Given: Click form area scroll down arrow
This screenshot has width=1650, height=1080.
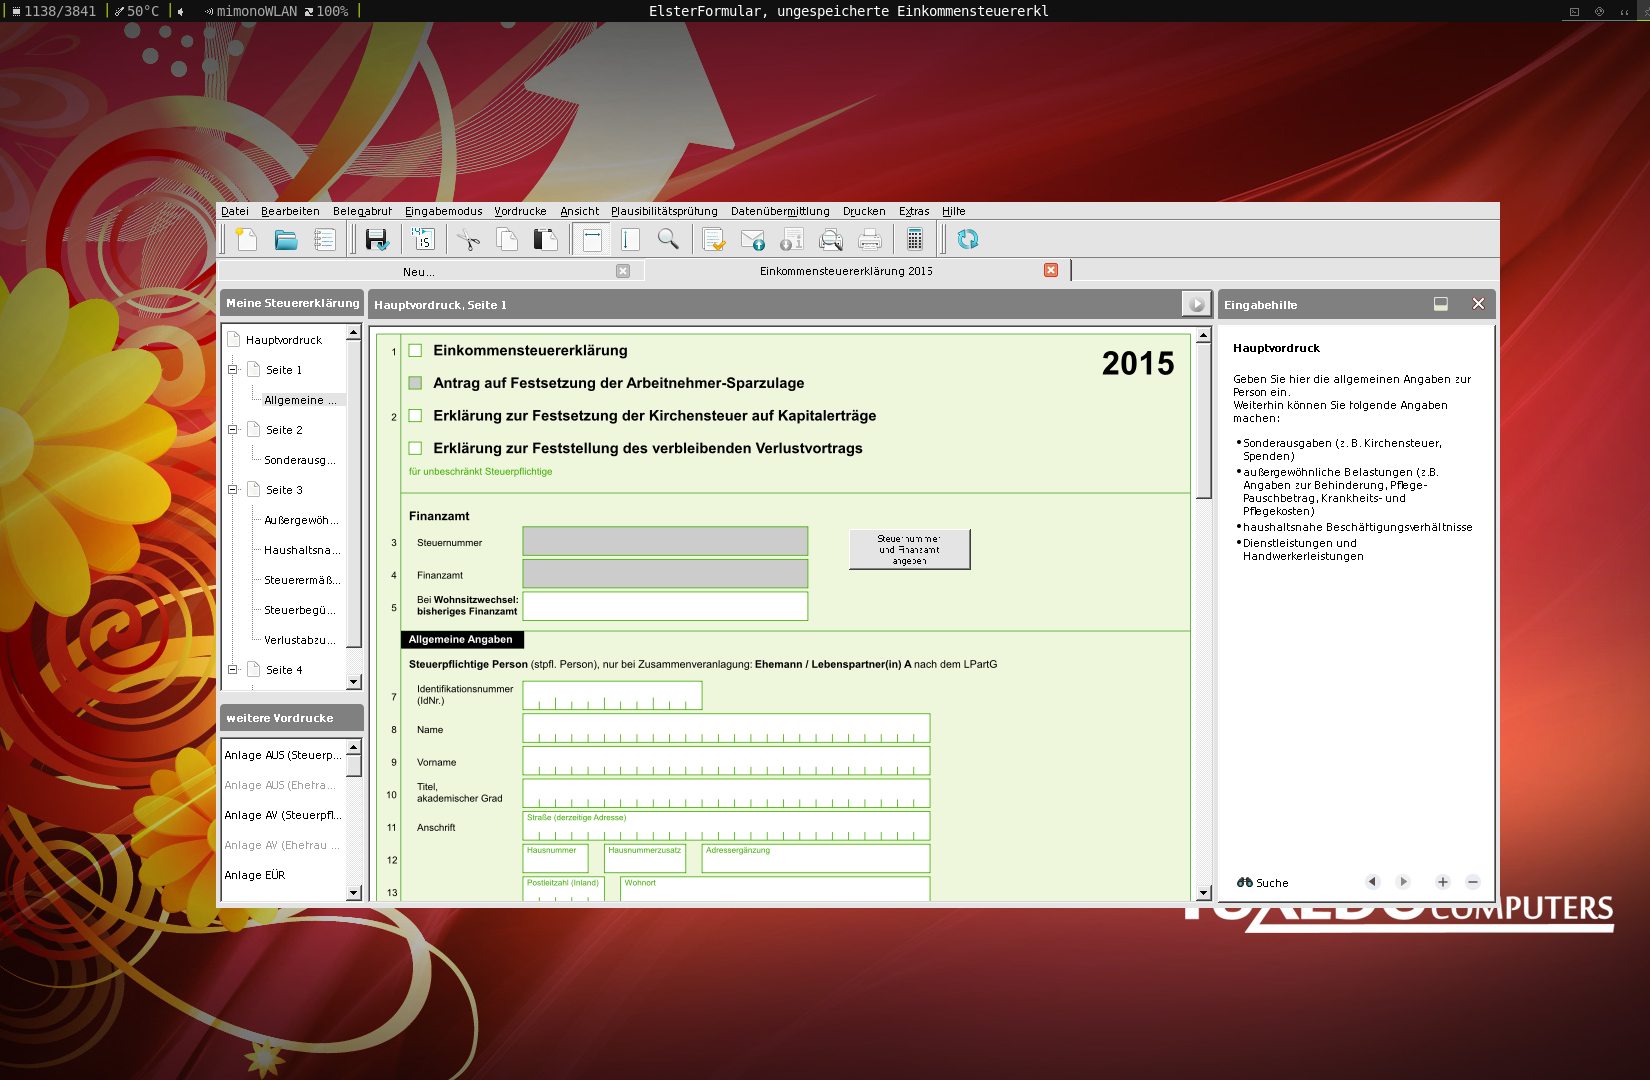Looking at the screenshot, I should tap(1203, 893).
